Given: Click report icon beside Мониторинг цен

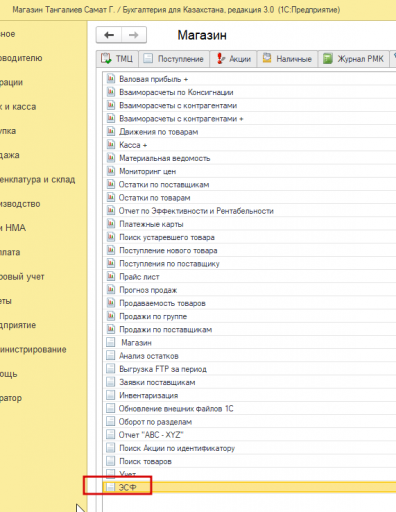Looking at the screenshot, I should point(110,171).
